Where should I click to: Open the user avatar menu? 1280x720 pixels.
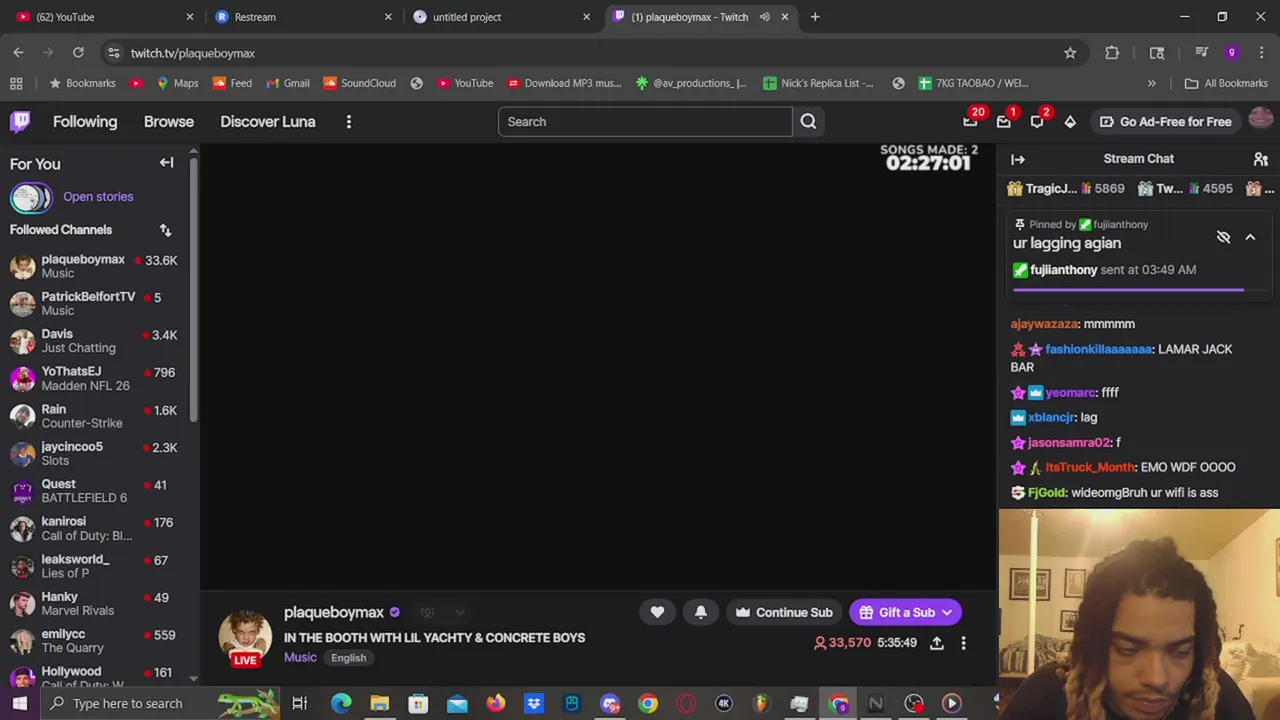tap(1261, 121)
